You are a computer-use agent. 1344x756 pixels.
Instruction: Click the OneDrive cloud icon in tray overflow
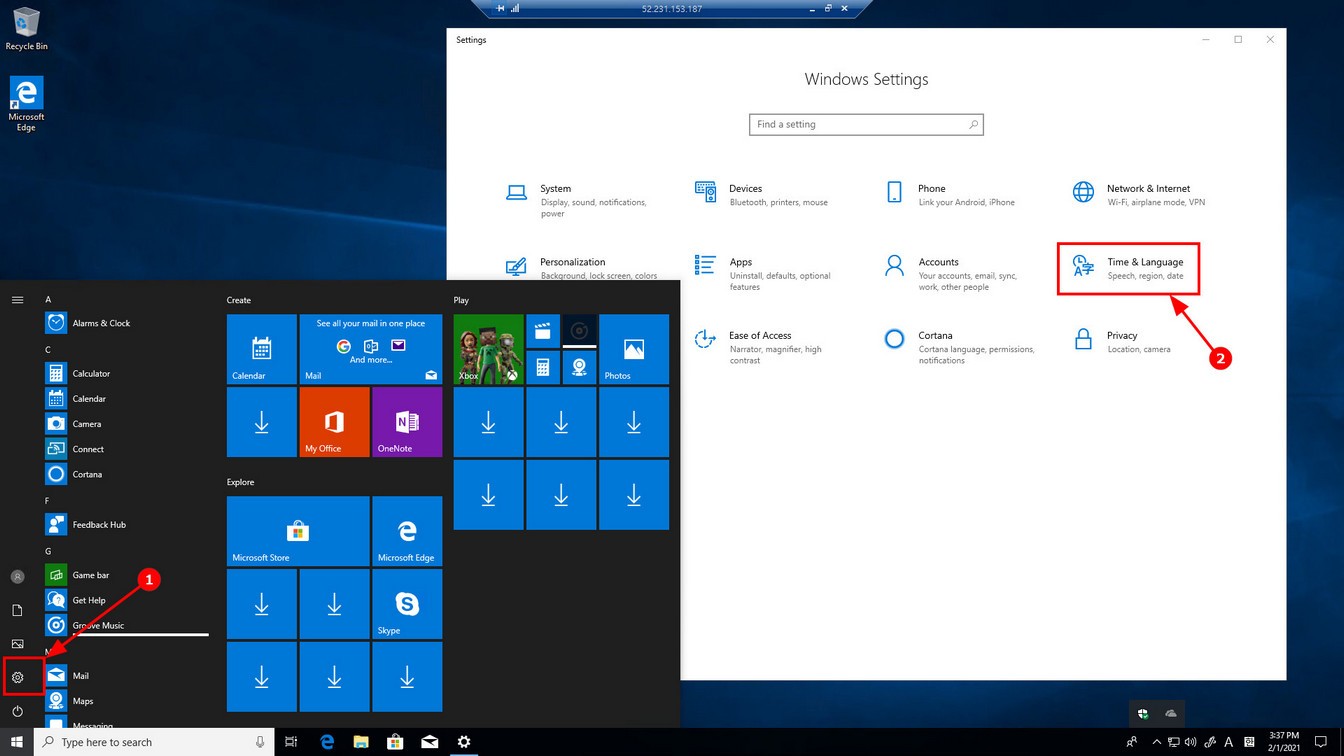[x=1171, y=713]
